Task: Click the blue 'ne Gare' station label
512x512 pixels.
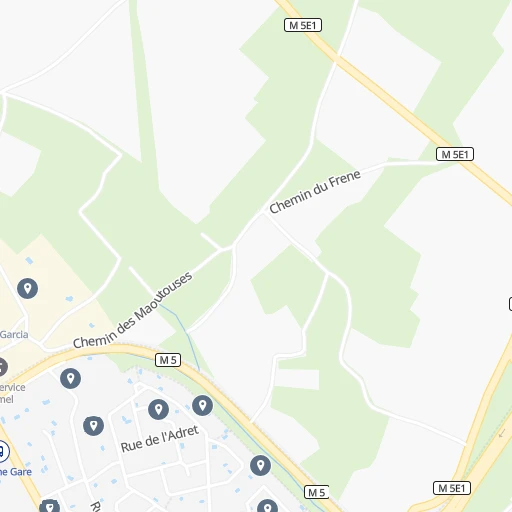Action: click(16, 472)
